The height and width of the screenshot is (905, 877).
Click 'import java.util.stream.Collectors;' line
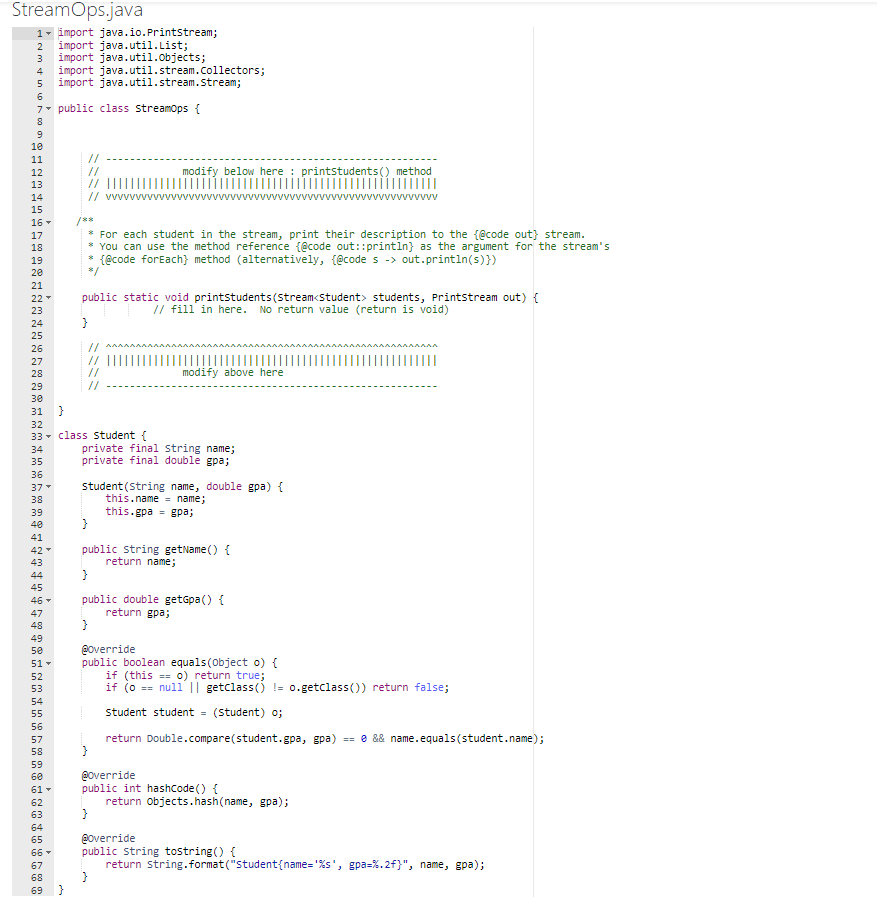161,70
